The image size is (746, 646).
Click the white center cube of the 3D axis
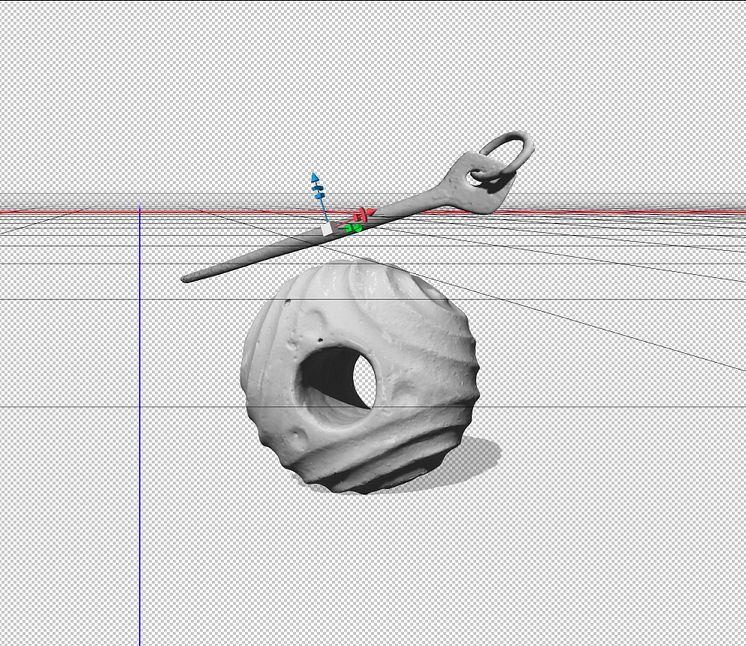click(x=326, y=229)
